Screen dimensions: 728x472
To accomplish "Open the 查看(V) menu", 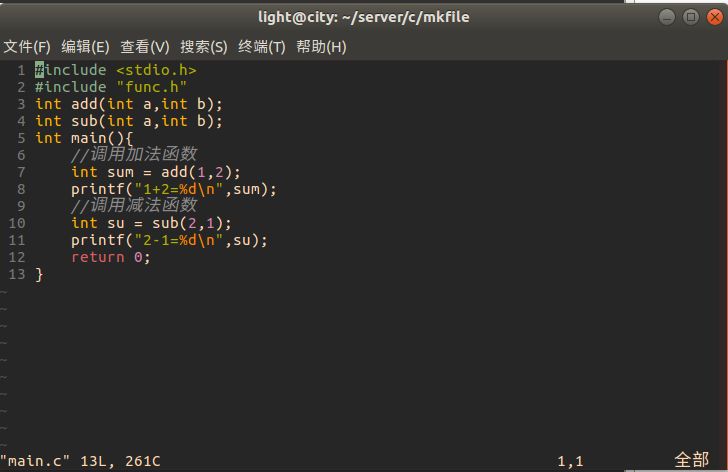I will point(145,47).
